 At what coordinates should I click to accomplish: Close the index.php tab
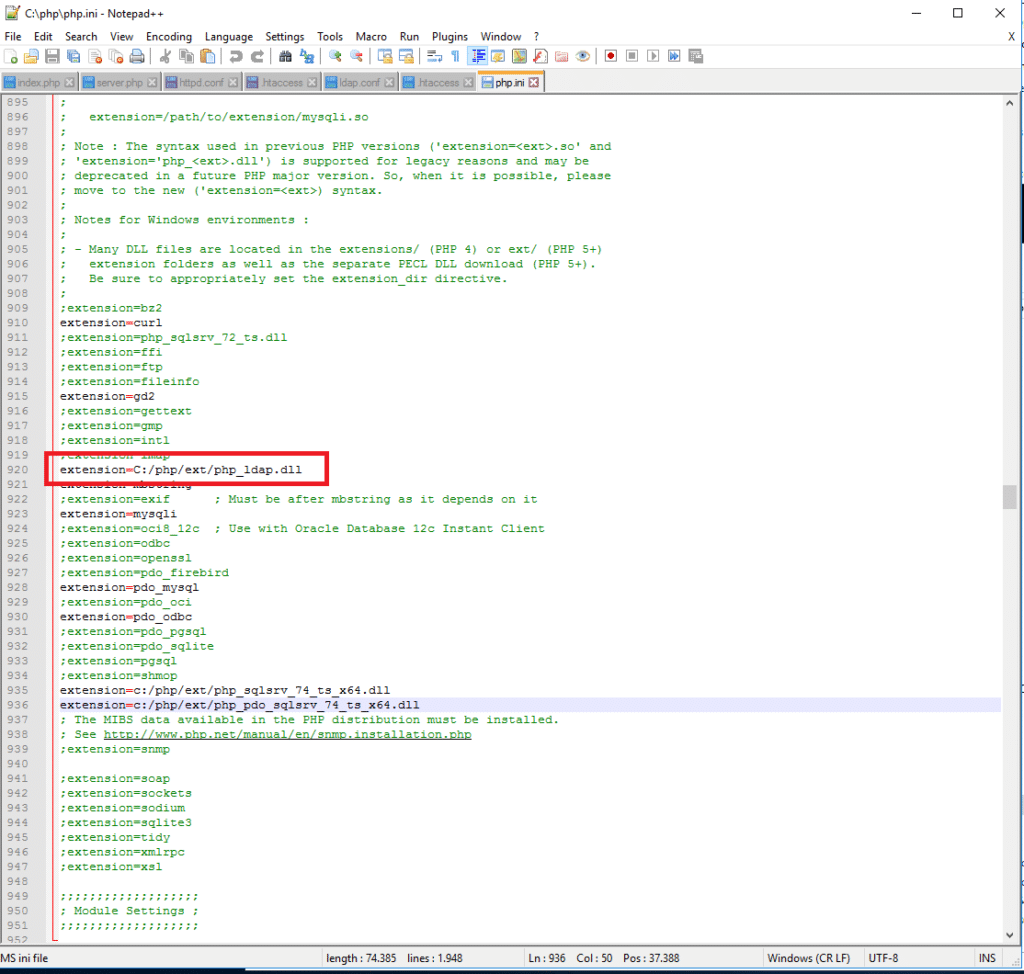pyautogui.click(x=69, y=82)
